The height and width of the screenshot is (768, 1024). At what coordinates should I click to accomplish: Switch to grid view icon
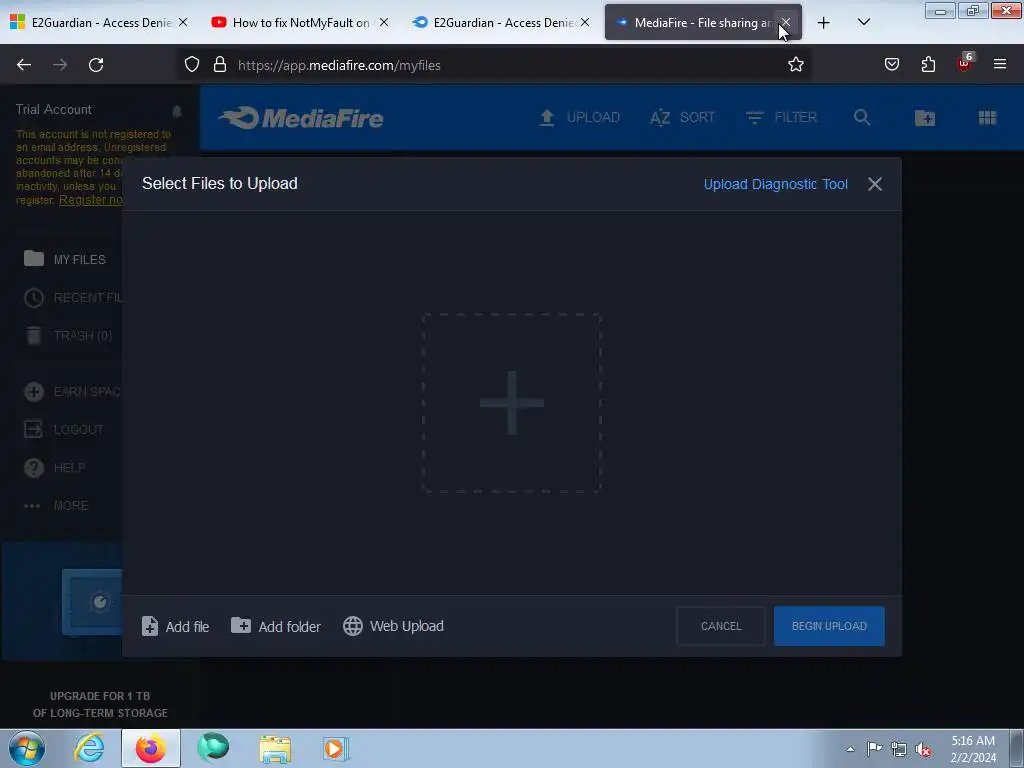point(987,118)
